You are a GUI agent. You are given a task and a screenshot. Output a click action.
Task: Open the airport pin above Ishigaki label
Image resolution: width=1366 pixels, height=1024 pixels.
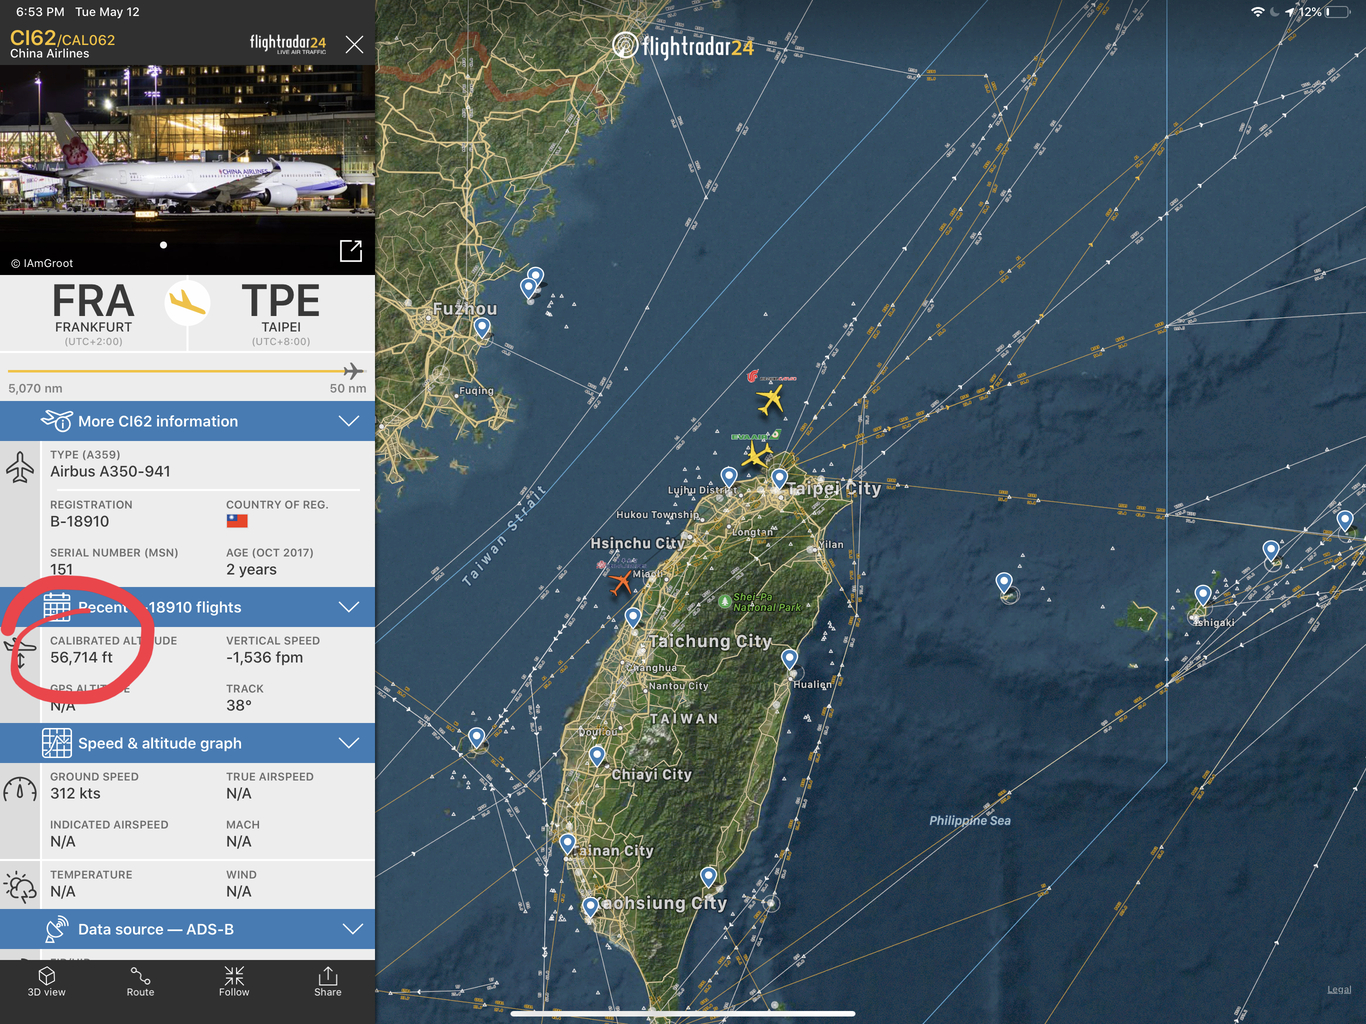[x=1203, y=596]
